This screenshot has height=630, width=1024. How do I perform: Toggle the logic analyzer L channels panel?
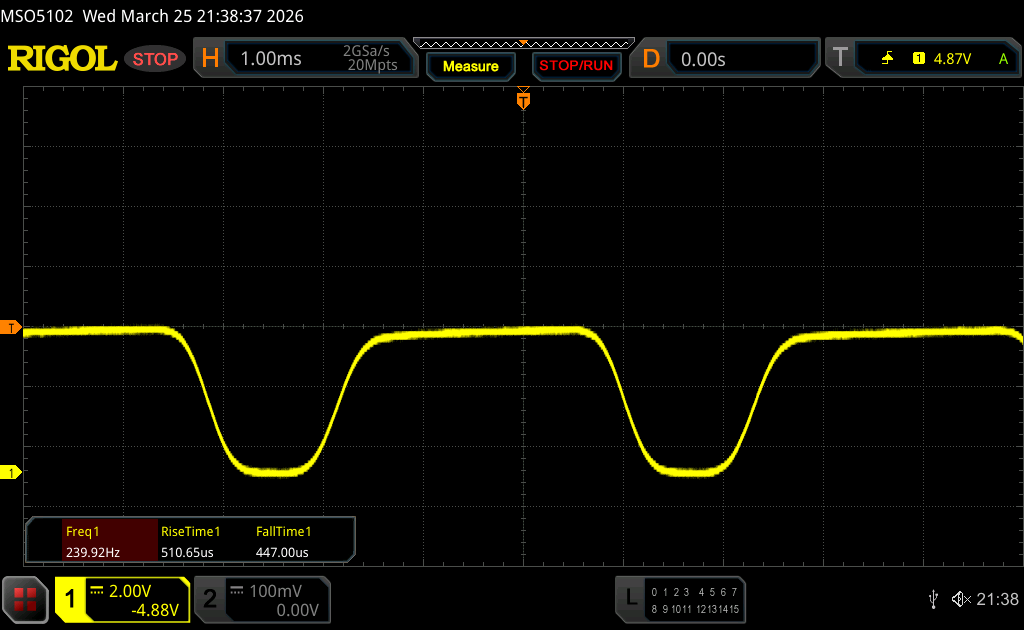pos(682,598)
